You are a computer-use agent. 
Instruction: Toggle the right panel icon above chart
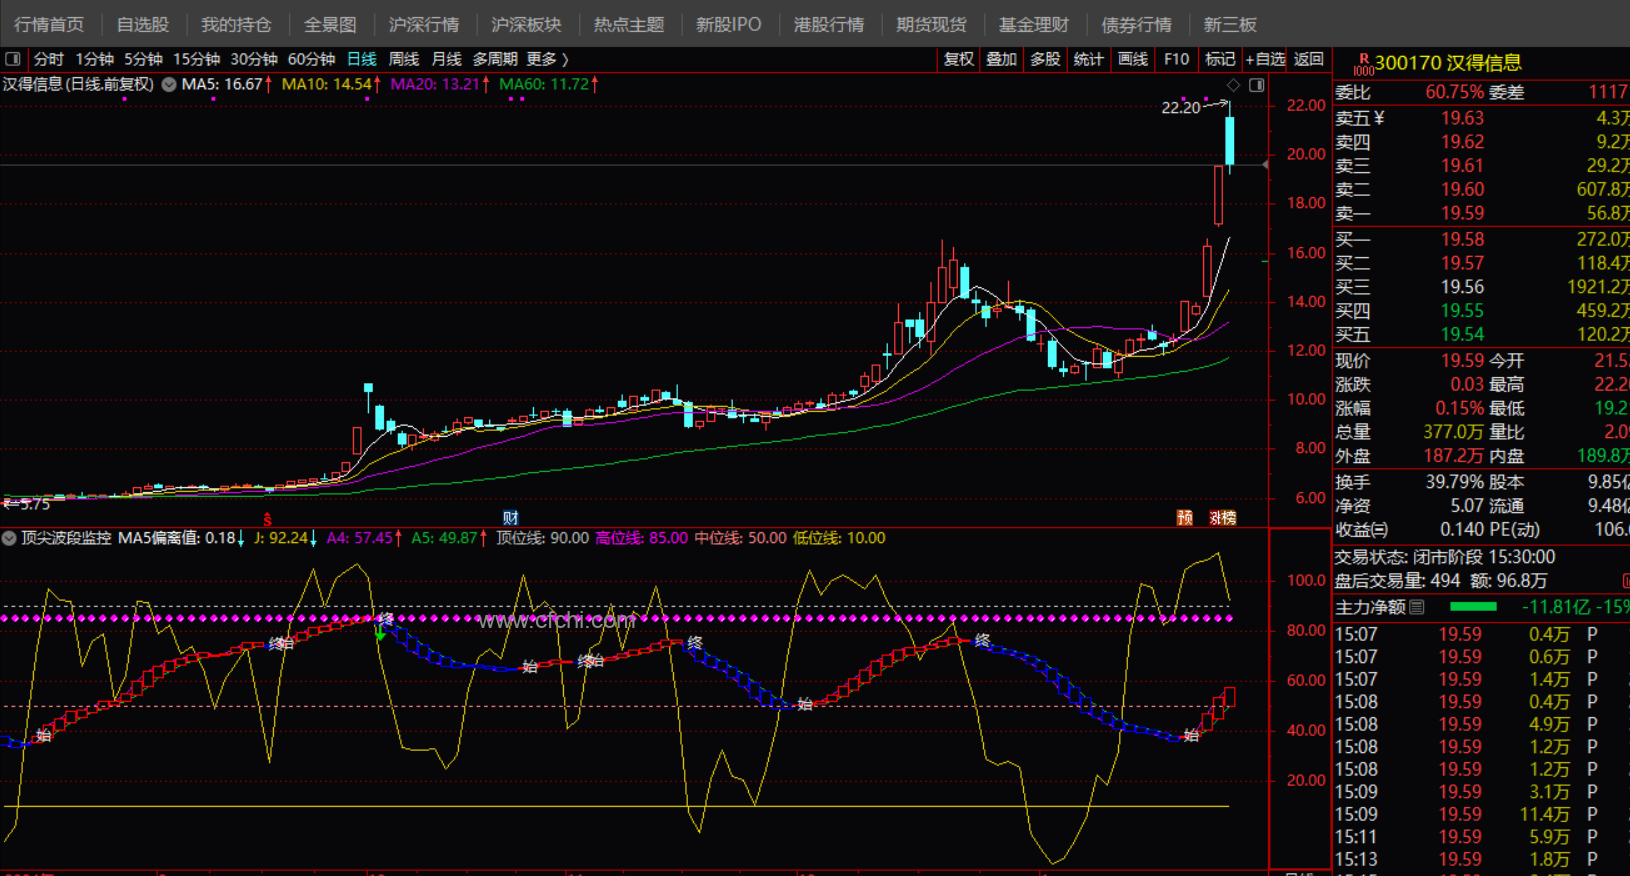coord(1256,85)
